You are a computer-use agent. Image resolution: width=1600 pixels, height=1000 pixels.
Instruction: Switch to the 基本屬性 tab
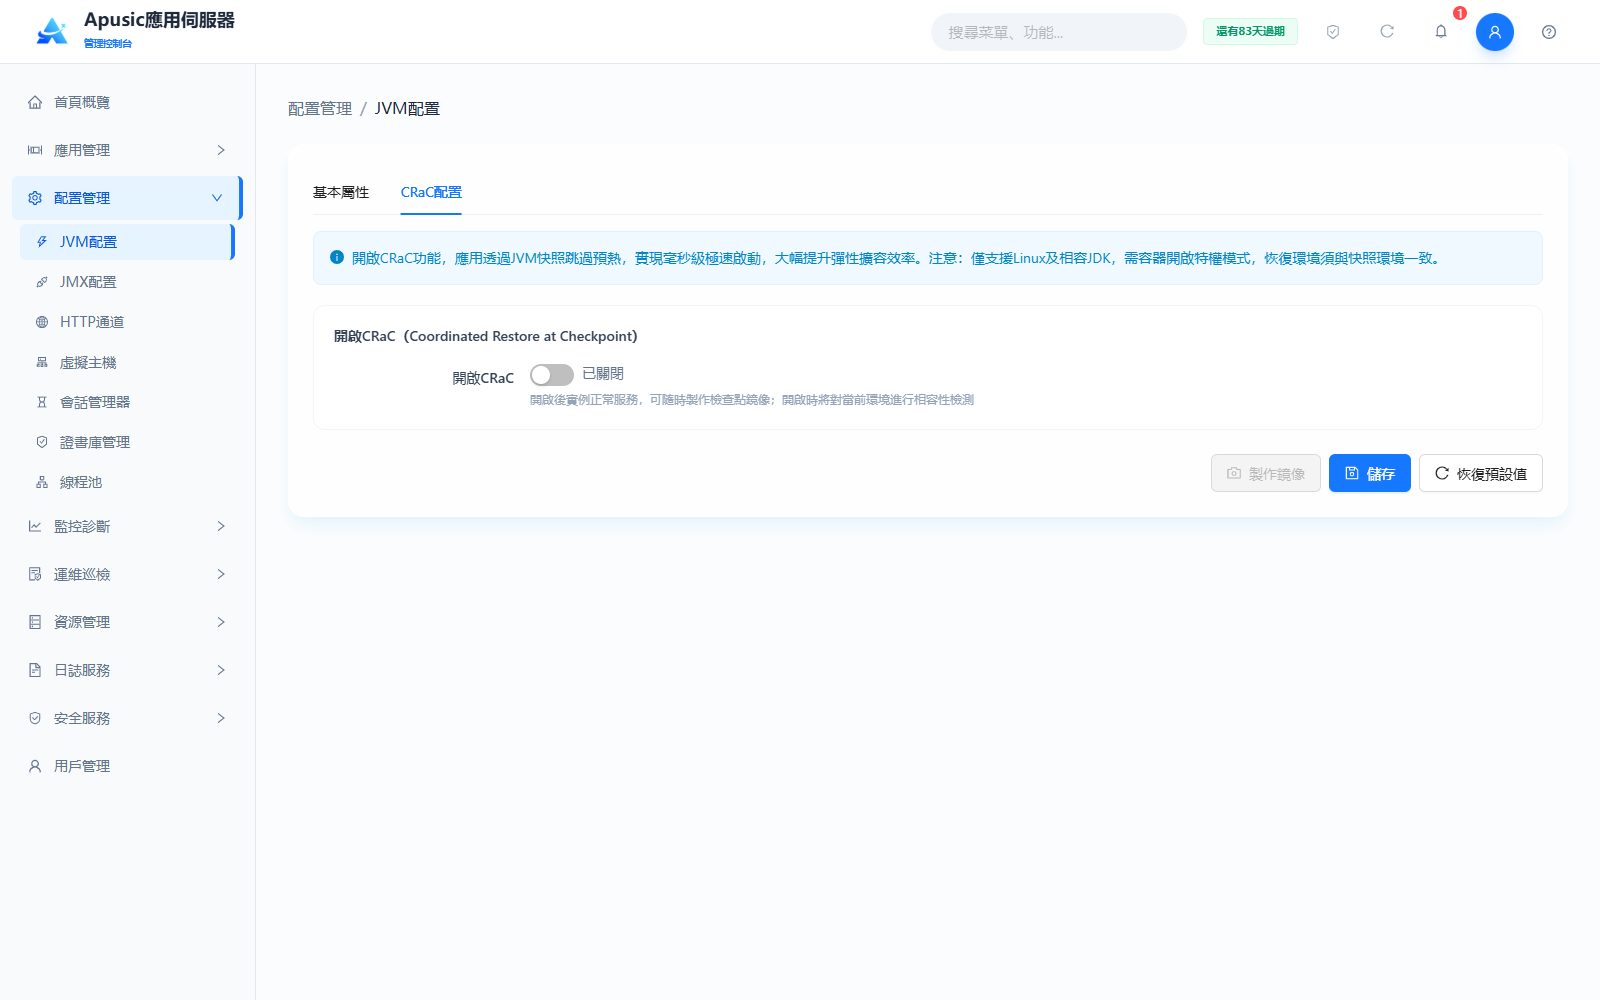(341, 192)
